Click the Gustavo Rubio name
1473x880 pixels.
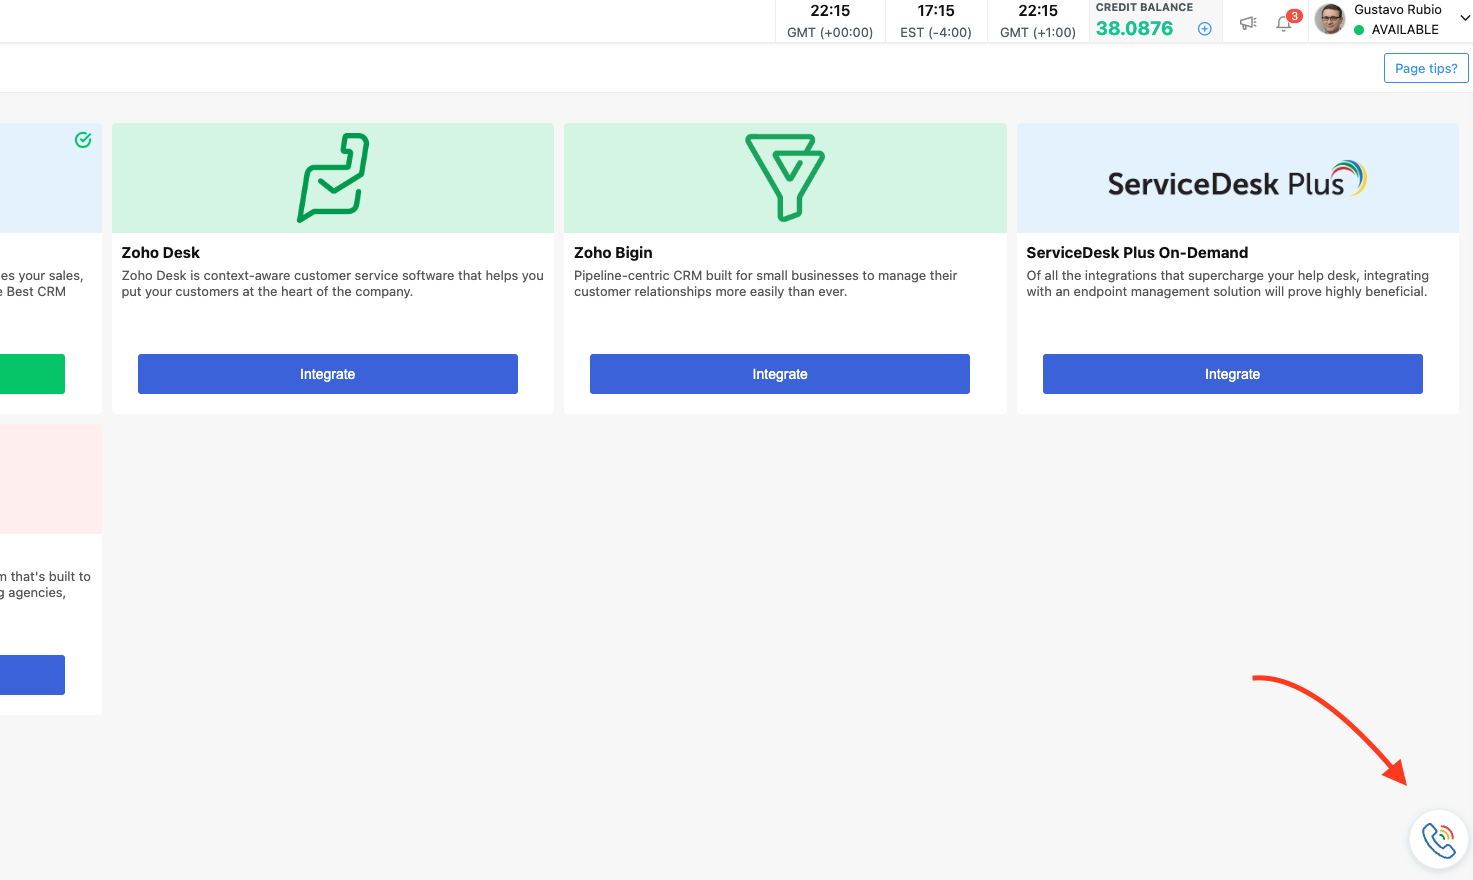coord(1398,10)
